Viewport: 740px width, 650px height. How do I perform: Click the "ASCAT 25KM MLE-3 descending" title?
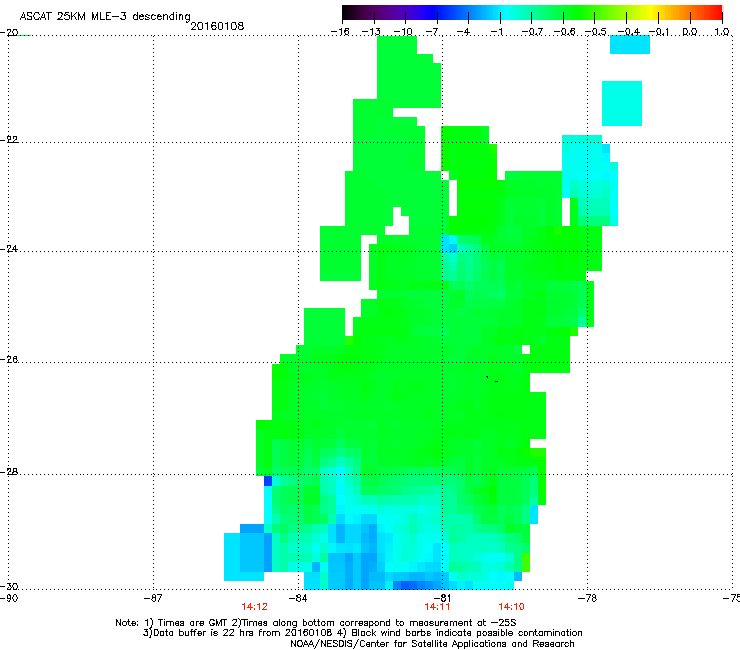point(105,16)
